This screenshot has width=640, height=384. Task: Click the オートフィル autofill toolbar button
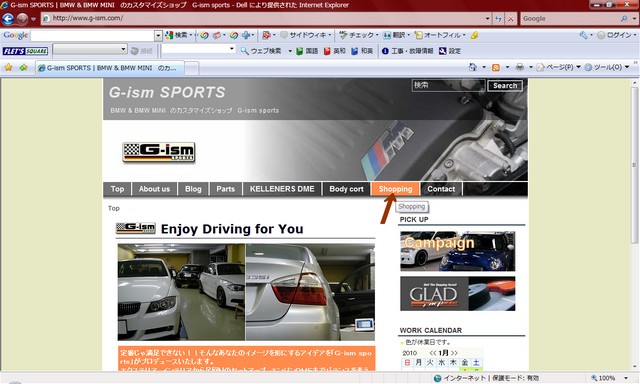438,36
